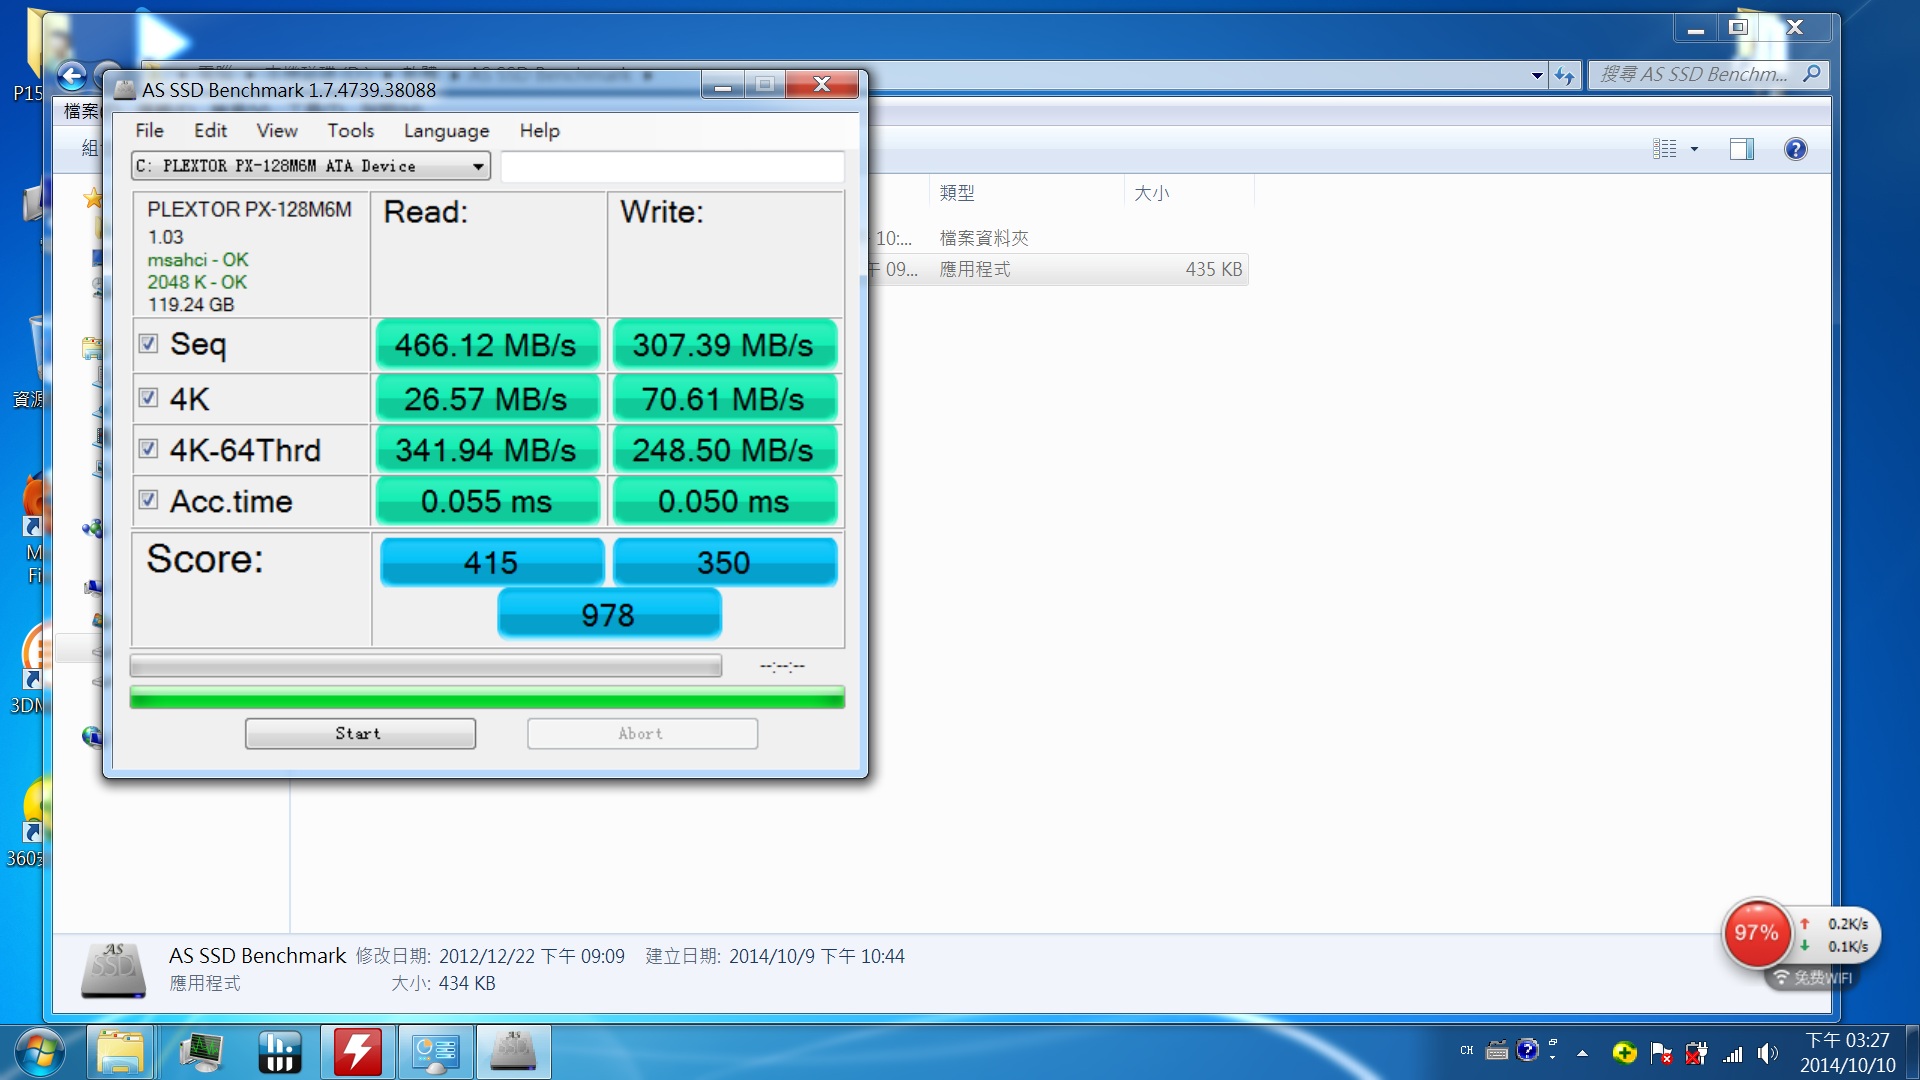Open the address bar history dropdown arrow

[x=1537, y=75]
